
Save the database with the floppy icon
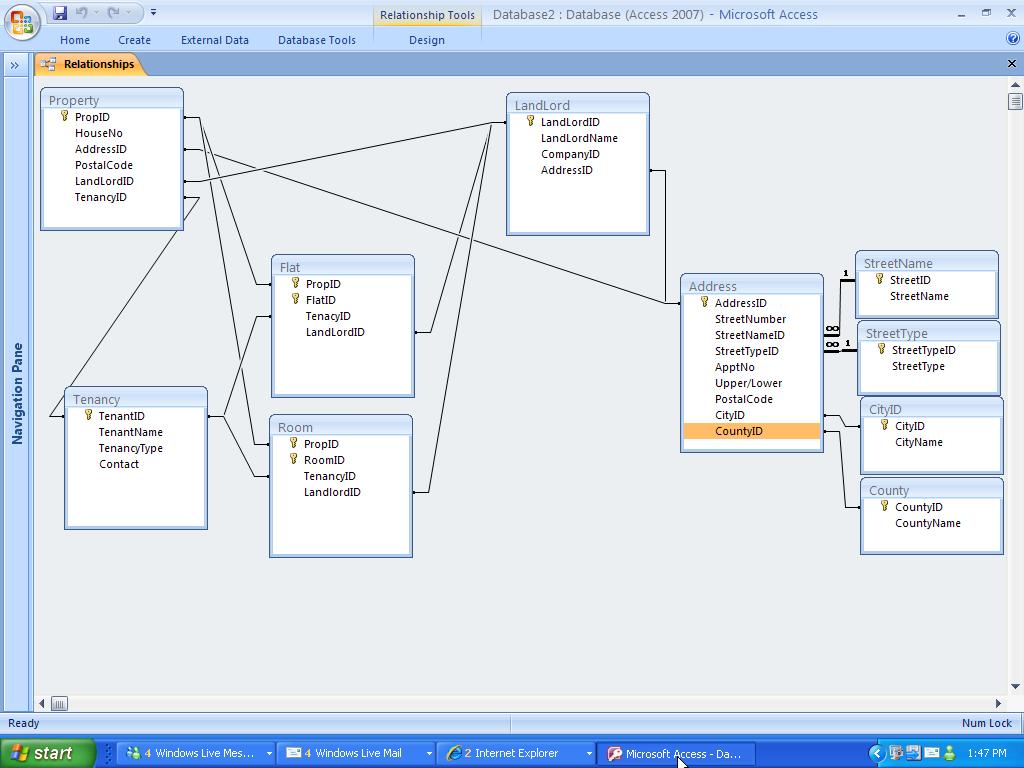(x=60, y=12)
